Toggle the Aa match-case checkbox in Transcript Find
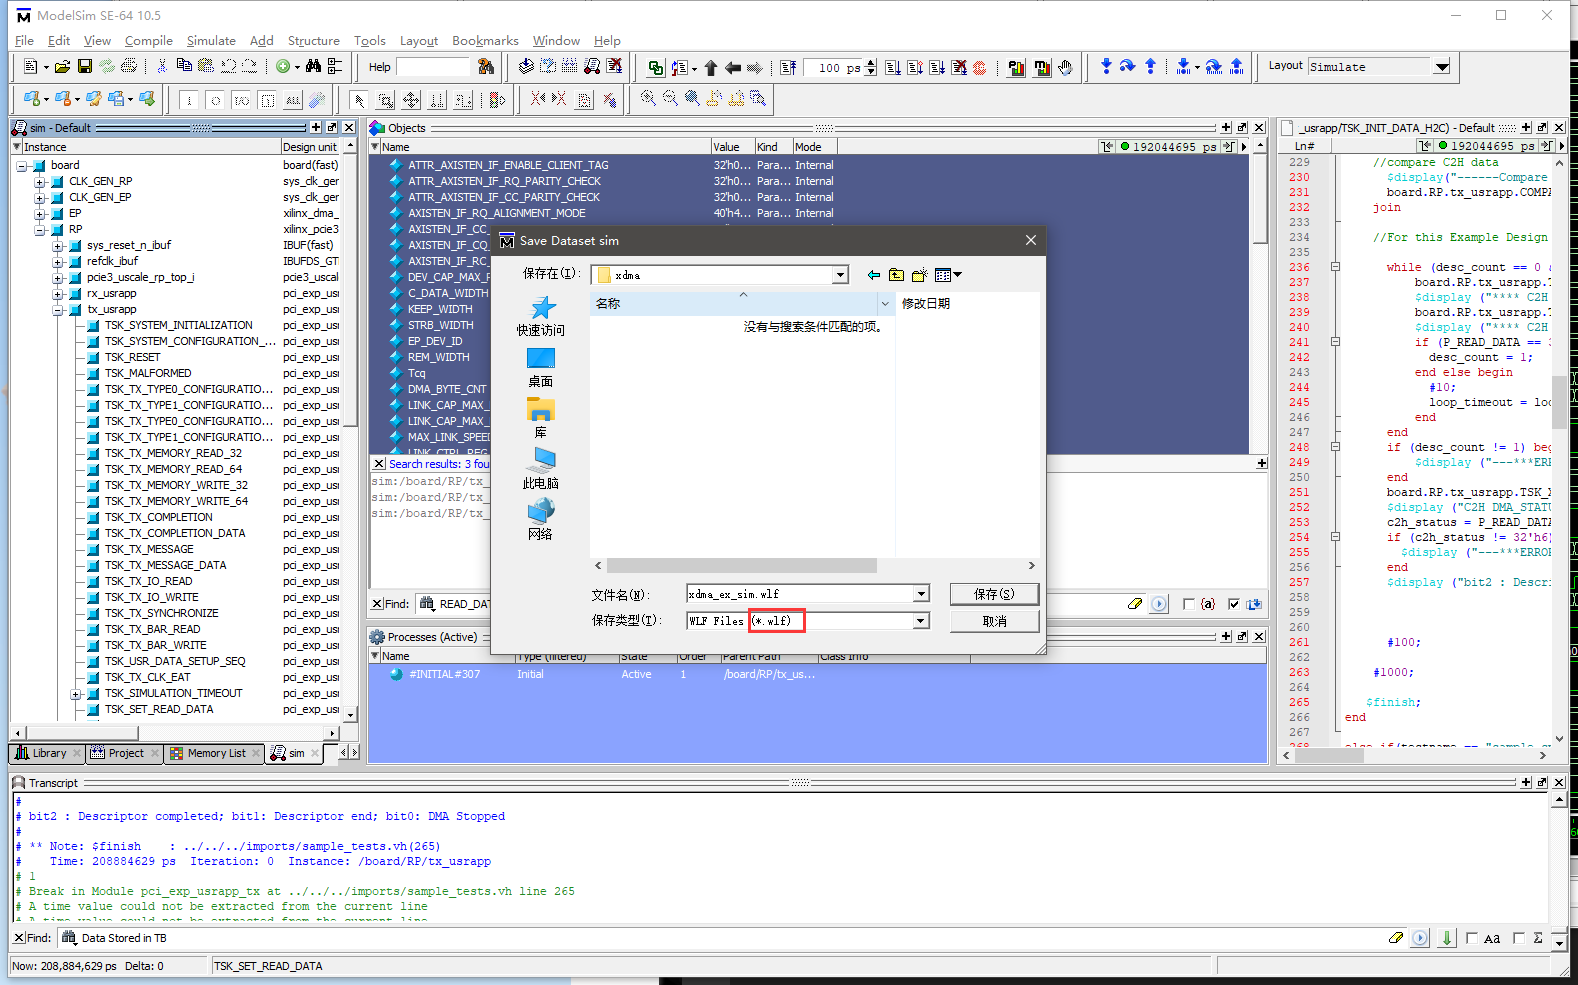Image resolution: width=1578 pixels, height=985 pixels. [x=1472, y=938]
